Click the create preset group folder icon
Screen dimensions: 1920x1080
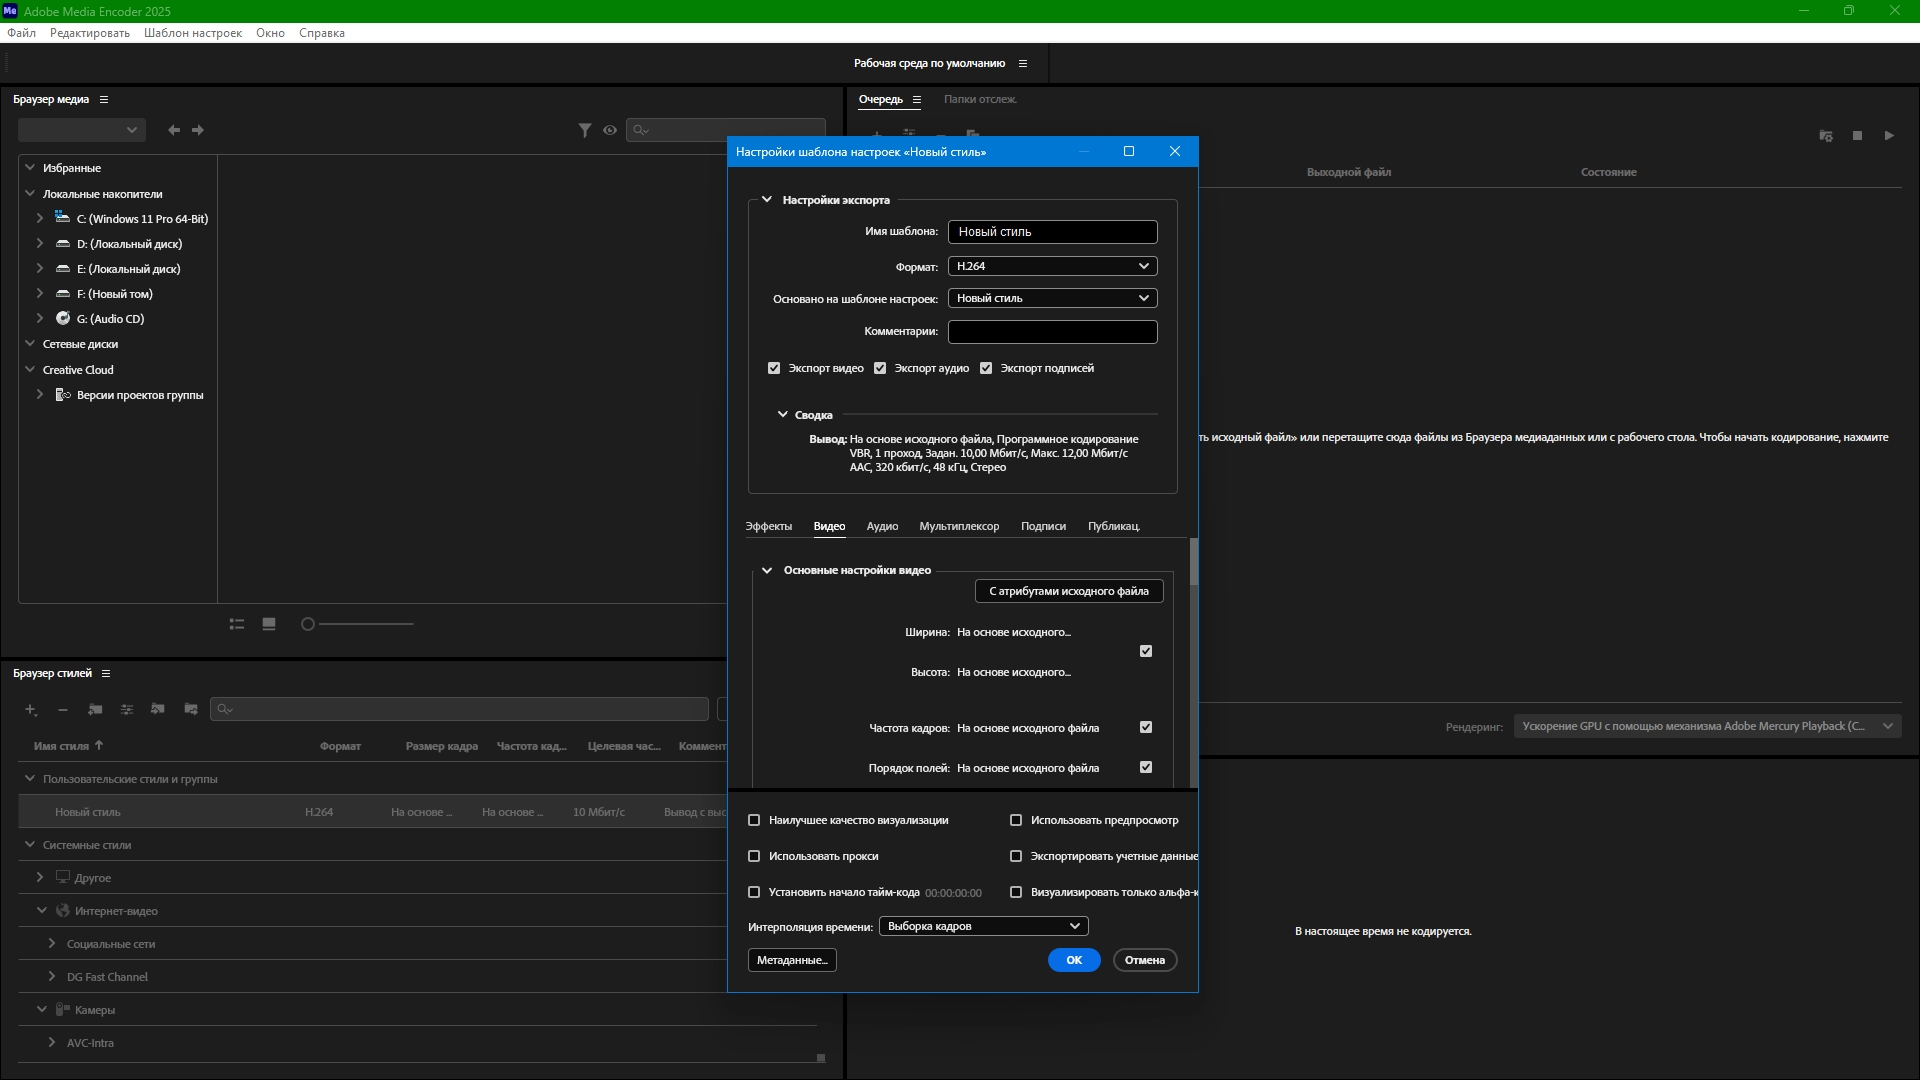(x=95, y=709)
